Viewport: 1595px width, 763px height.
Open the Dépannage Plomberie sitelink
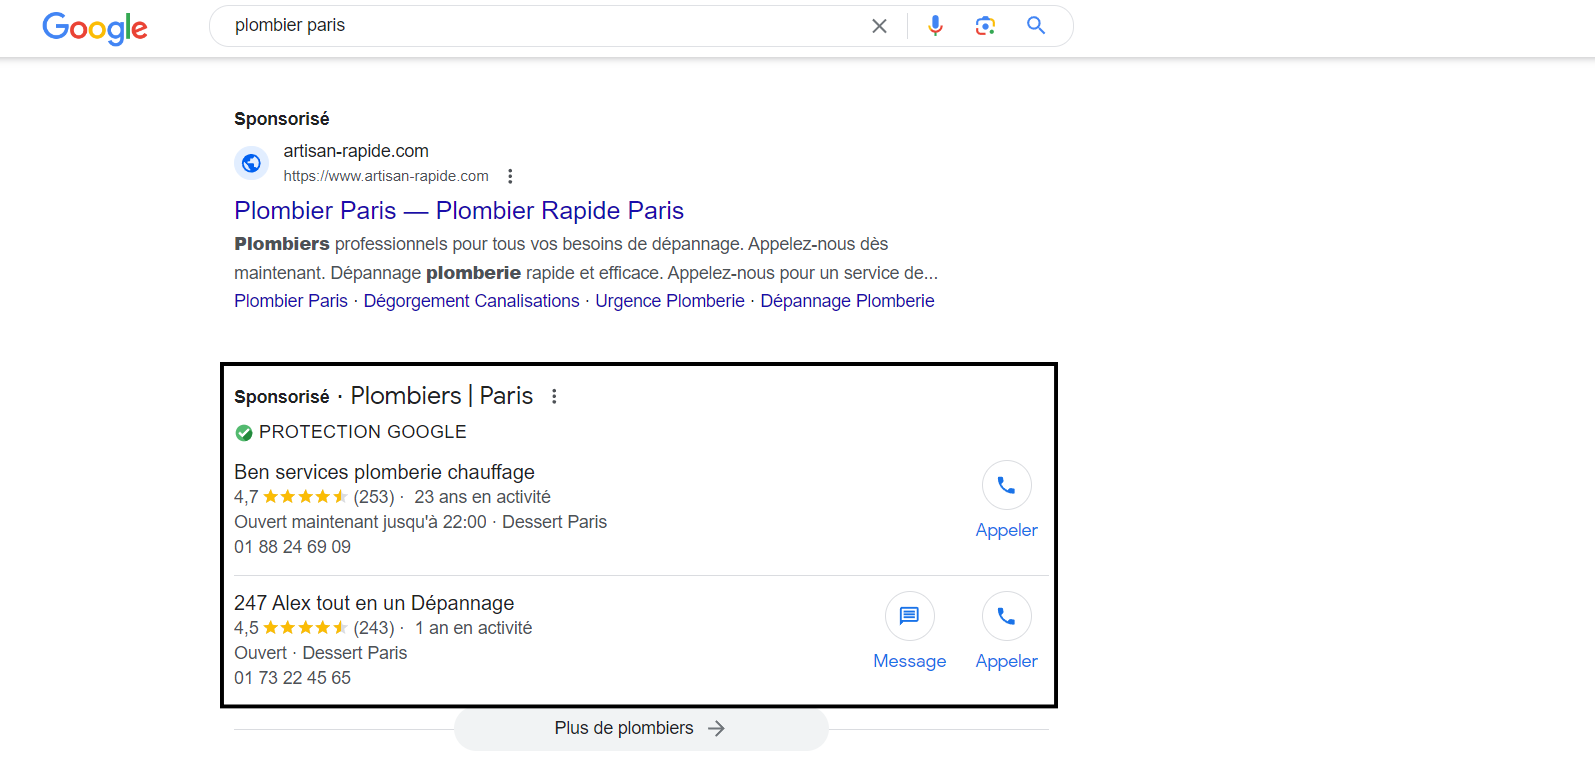tap(847, 301)
